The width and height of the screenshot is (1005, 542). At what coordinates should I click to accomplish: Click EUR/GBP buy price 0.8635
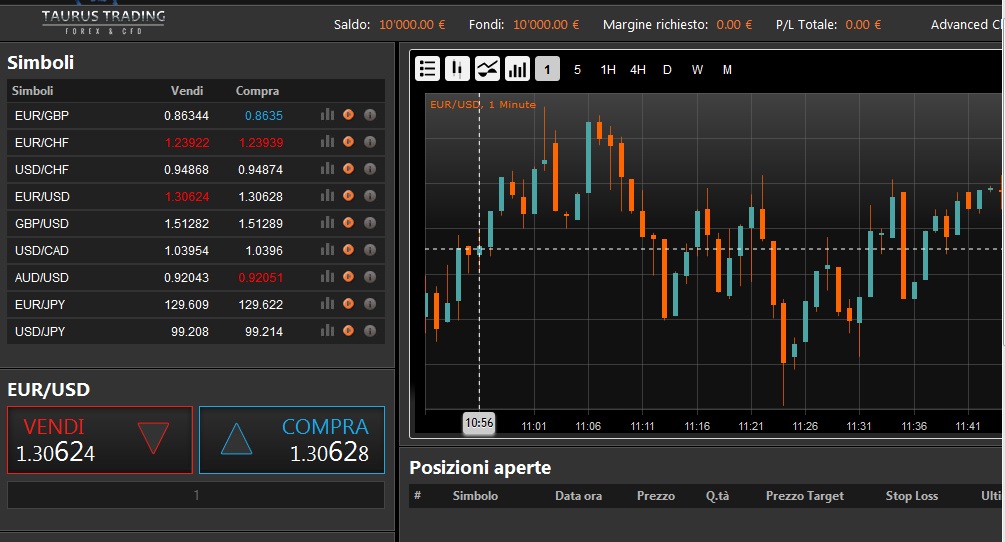click(x=263, y=116)
